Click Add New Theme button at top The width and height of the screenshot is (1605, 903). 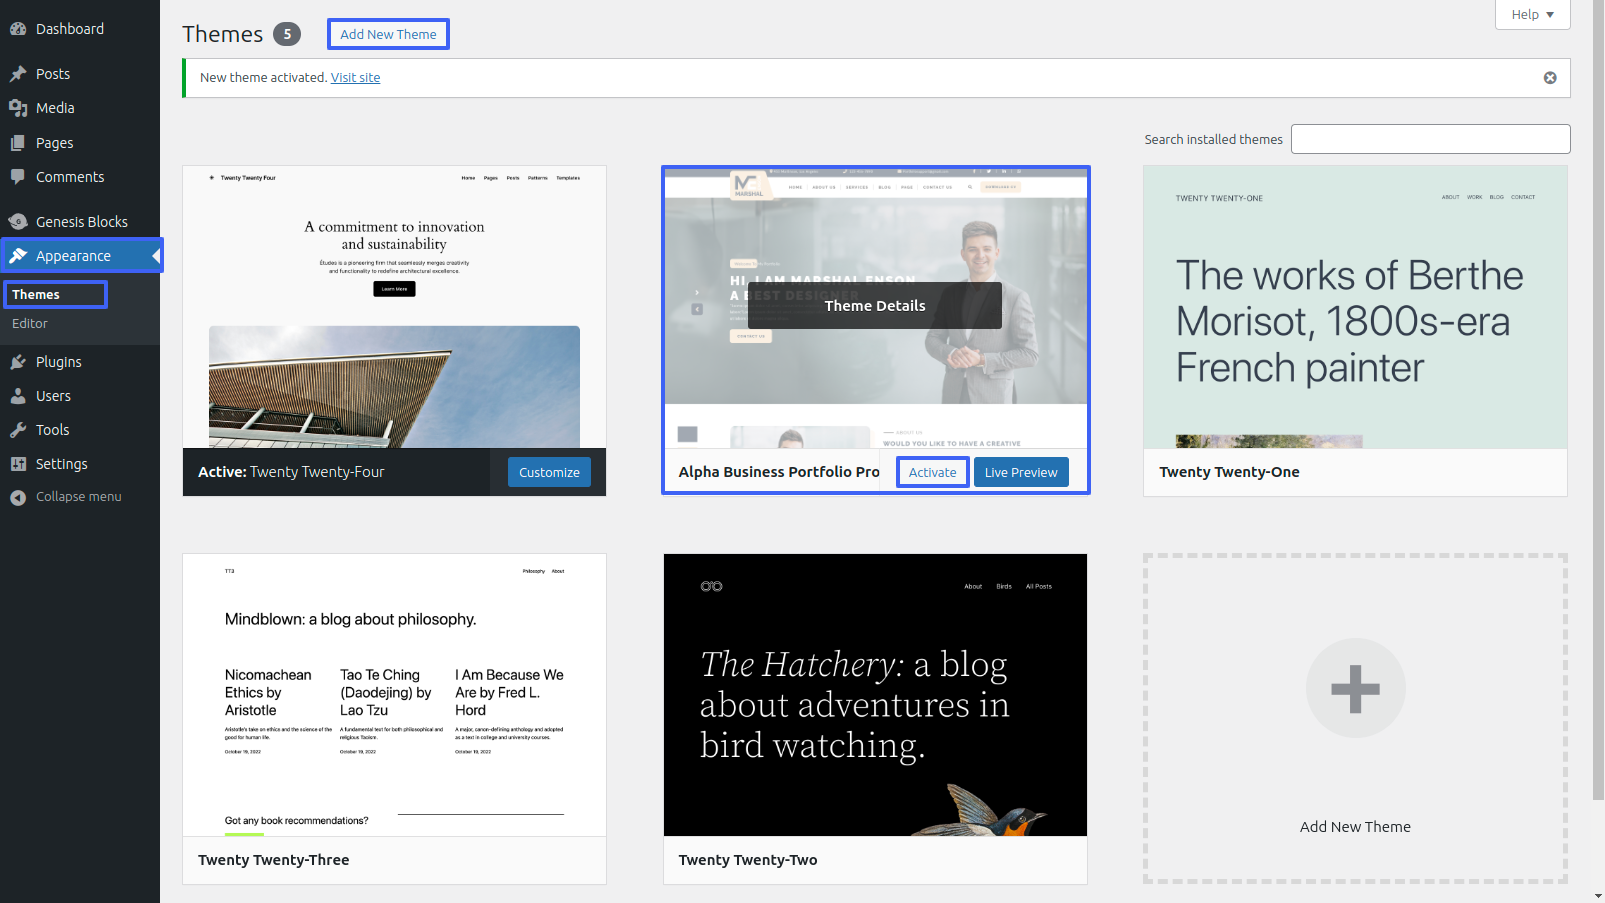click(388, 34)
